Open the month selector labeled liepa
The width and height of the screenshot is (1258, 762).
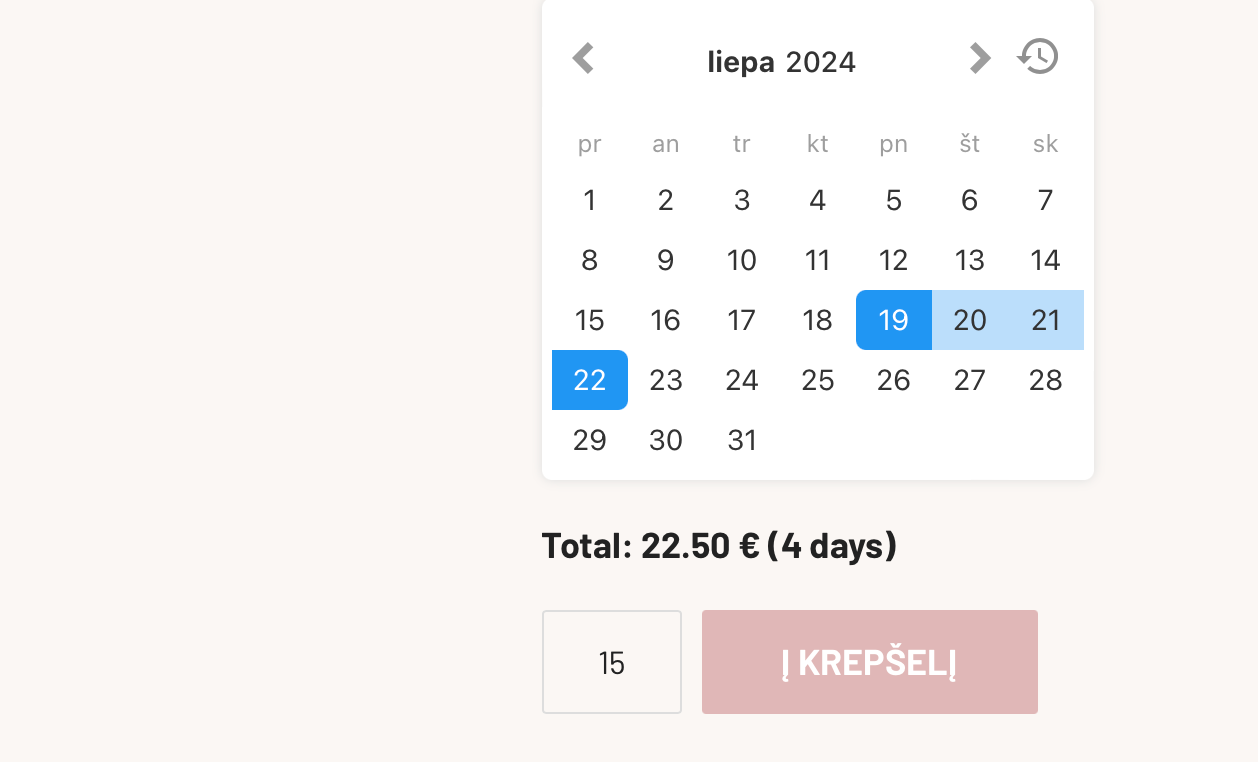pos(741,62)
